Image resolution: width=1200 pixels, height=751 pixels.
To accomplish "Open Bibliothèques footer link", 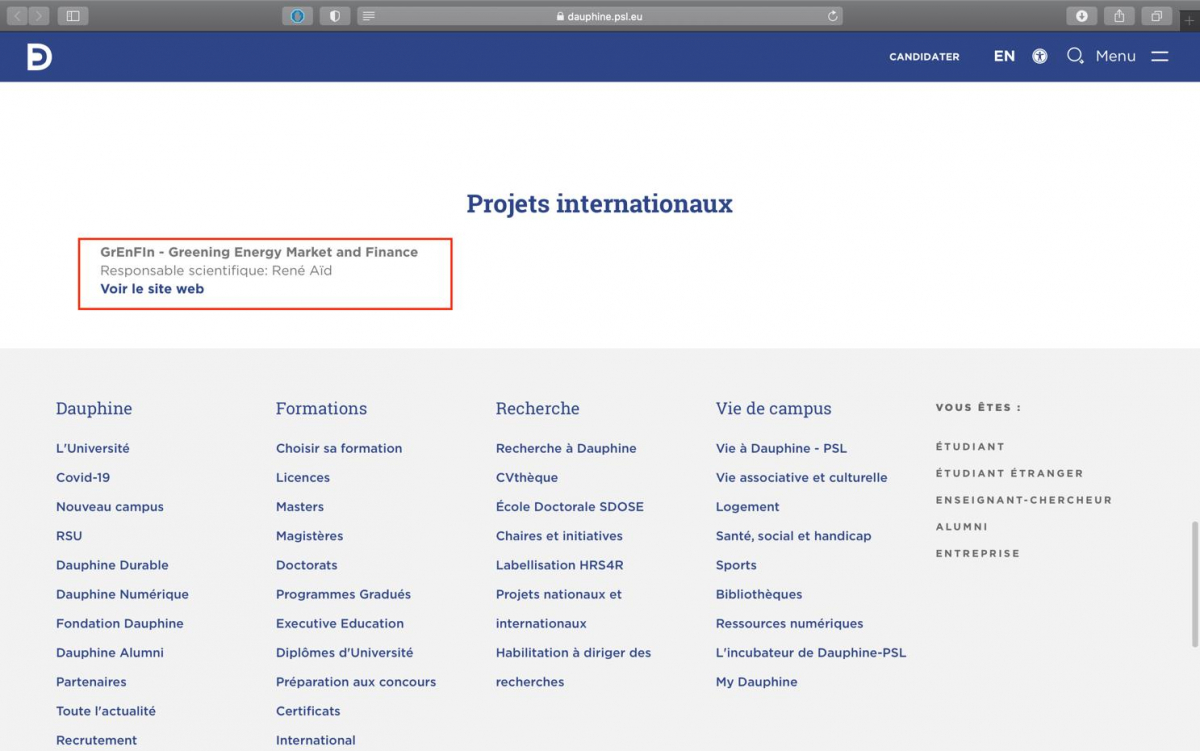I will coord(759,594).
